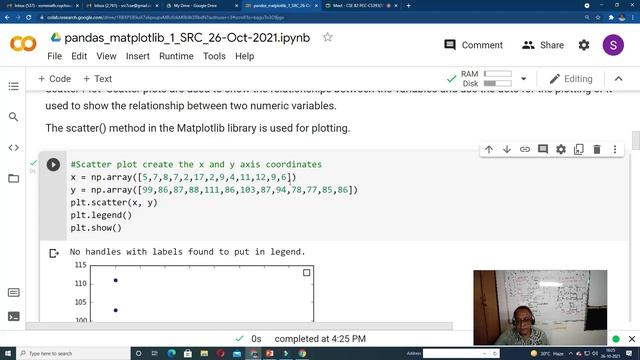Add a new Code cell

pos(54,79)
